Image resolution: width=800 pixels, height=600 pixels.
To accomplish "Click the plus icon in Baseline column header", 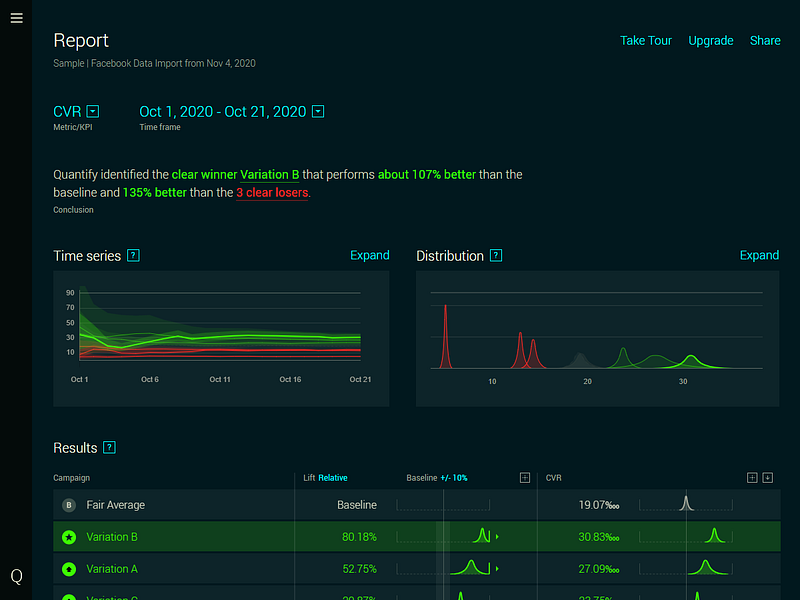I will (523, 477).
